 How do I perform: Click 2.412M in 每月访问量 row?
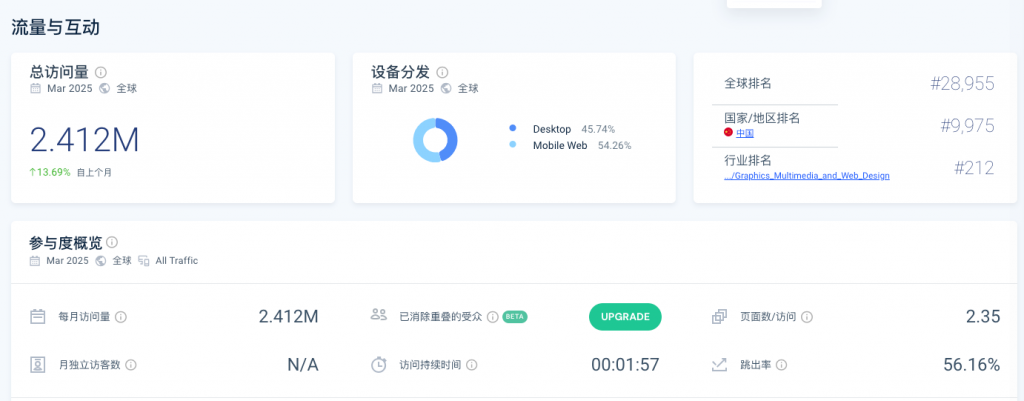289,317
